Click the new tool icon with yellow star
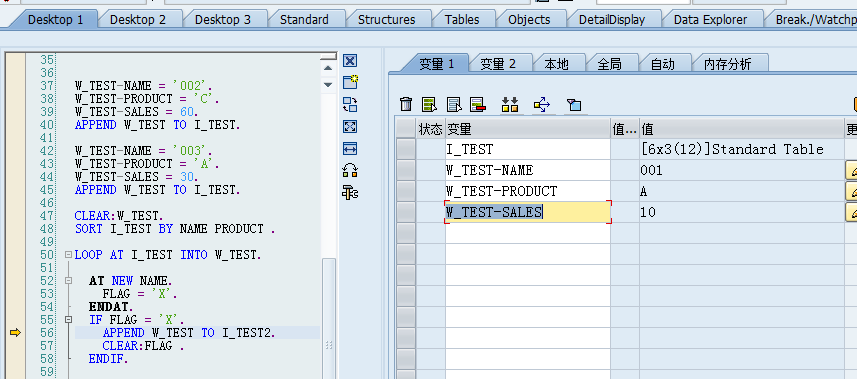857x379 pixels. coord(350,82)
